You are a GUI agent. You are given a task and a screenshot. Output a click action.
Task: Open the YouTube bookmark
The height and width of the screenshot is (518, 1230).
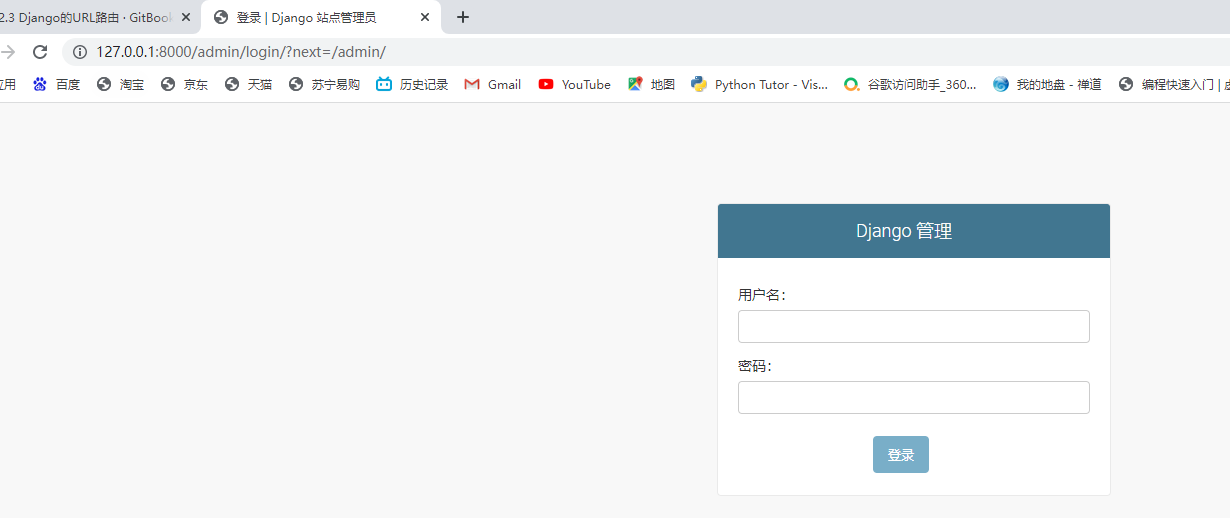[575, 85]
